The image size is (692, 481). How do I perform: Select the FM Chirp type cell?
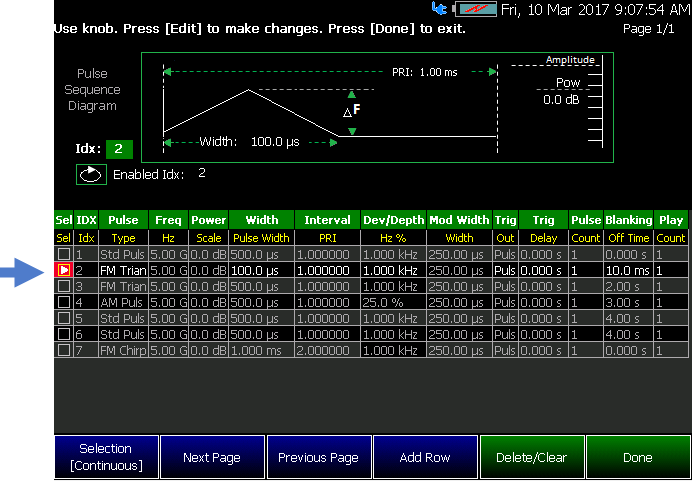click(124, 350)
